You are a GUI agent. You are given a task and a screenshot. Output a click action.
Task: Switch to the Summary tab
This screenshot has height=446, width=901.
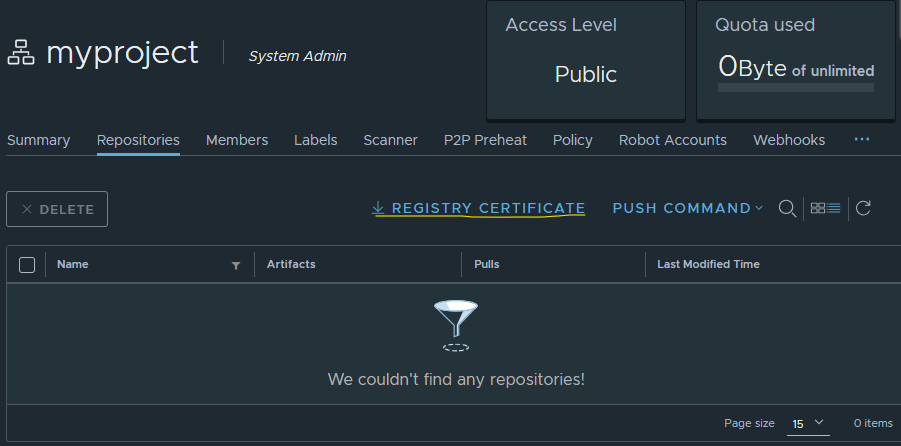pos(39,140)
